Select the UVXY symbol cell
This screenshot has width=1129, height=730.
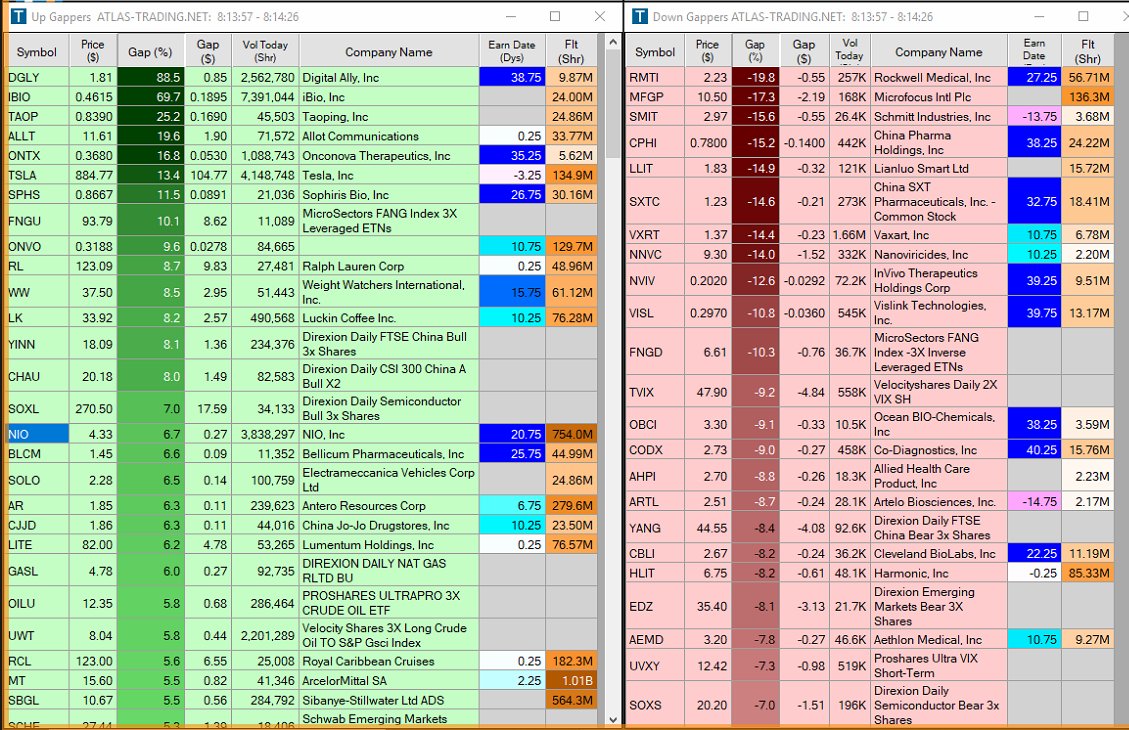point(655,666)
